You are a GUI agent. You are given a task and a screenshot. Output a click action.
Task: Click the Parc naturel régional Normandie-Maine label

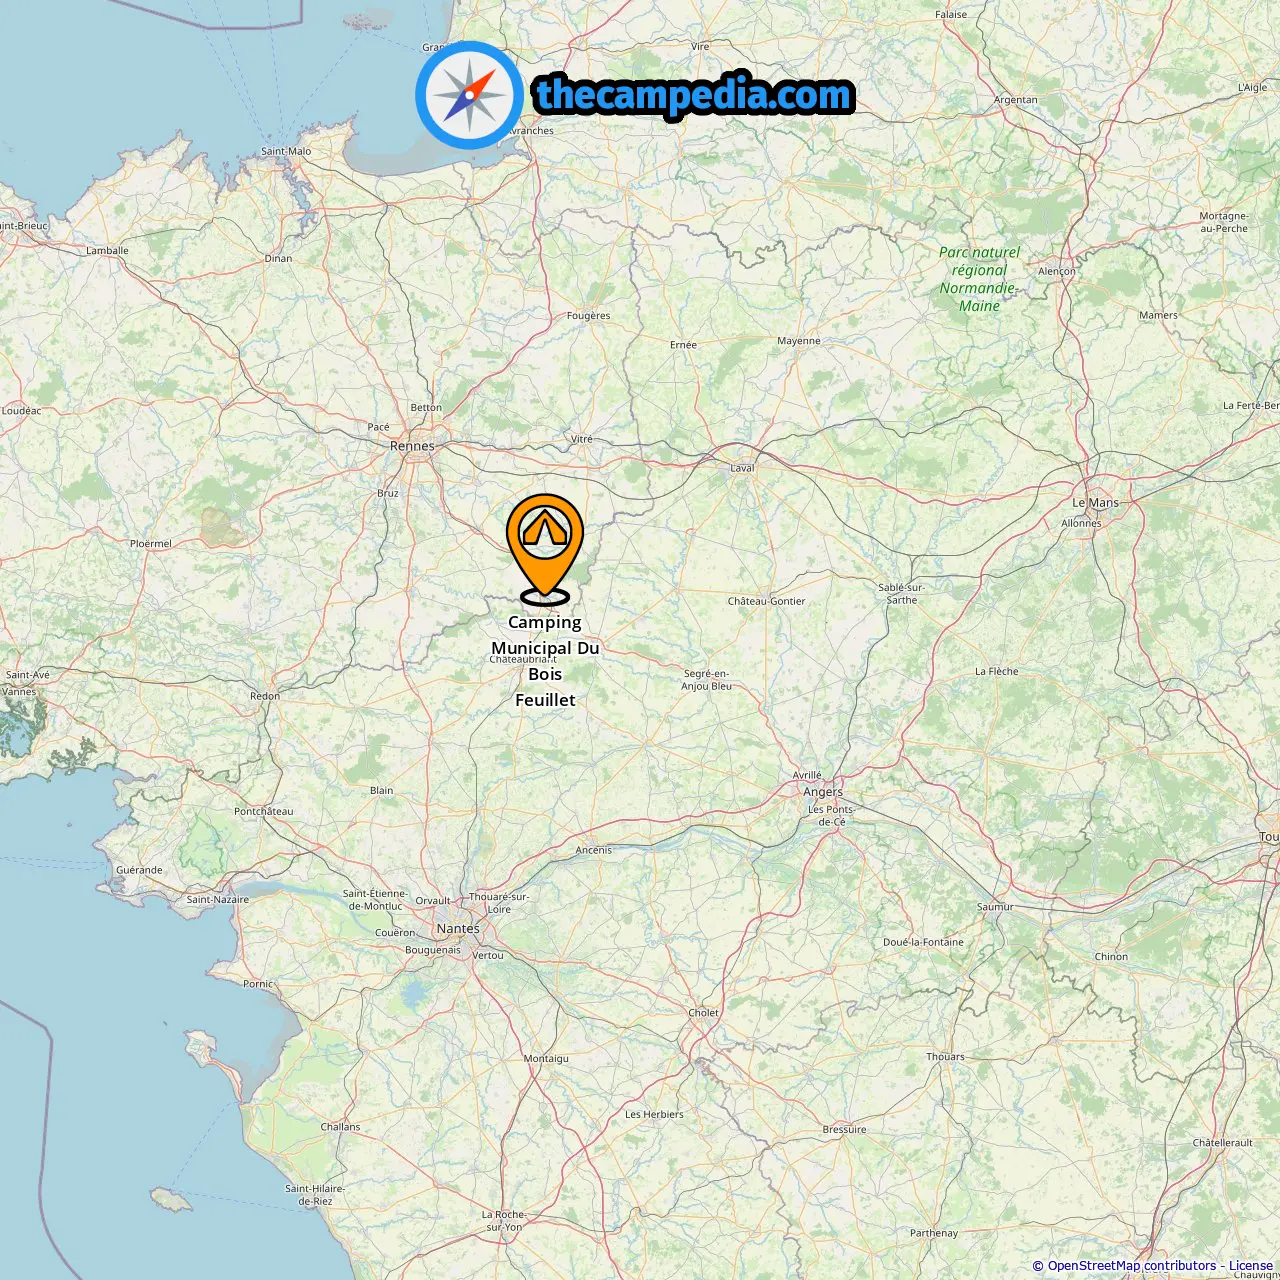[979, 279]
